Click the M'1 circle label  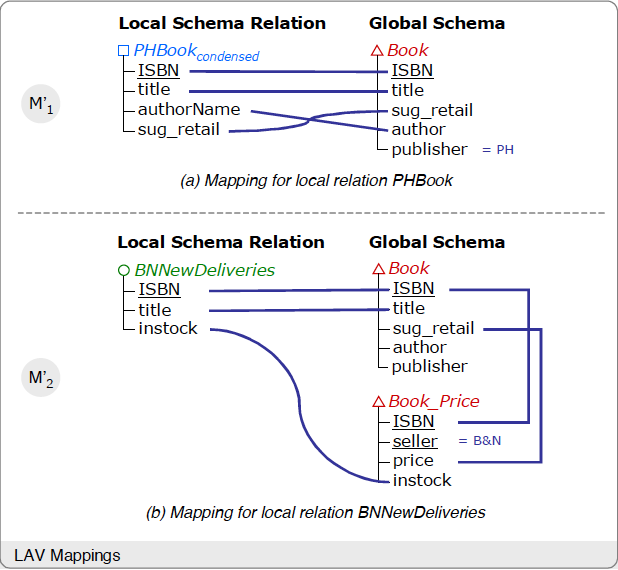pyautogui.click(x=41, y=104)
